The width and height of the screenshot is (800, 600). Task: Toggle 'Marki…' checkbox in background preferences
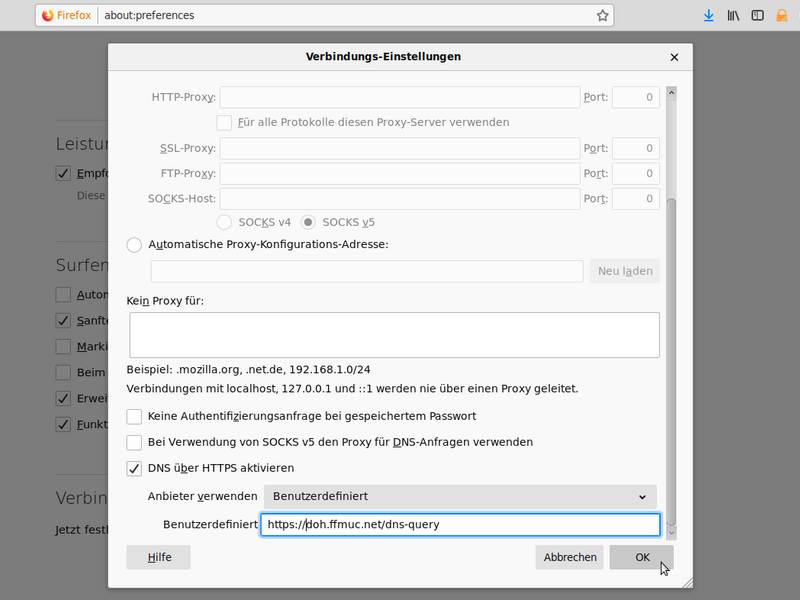[63, 347]
